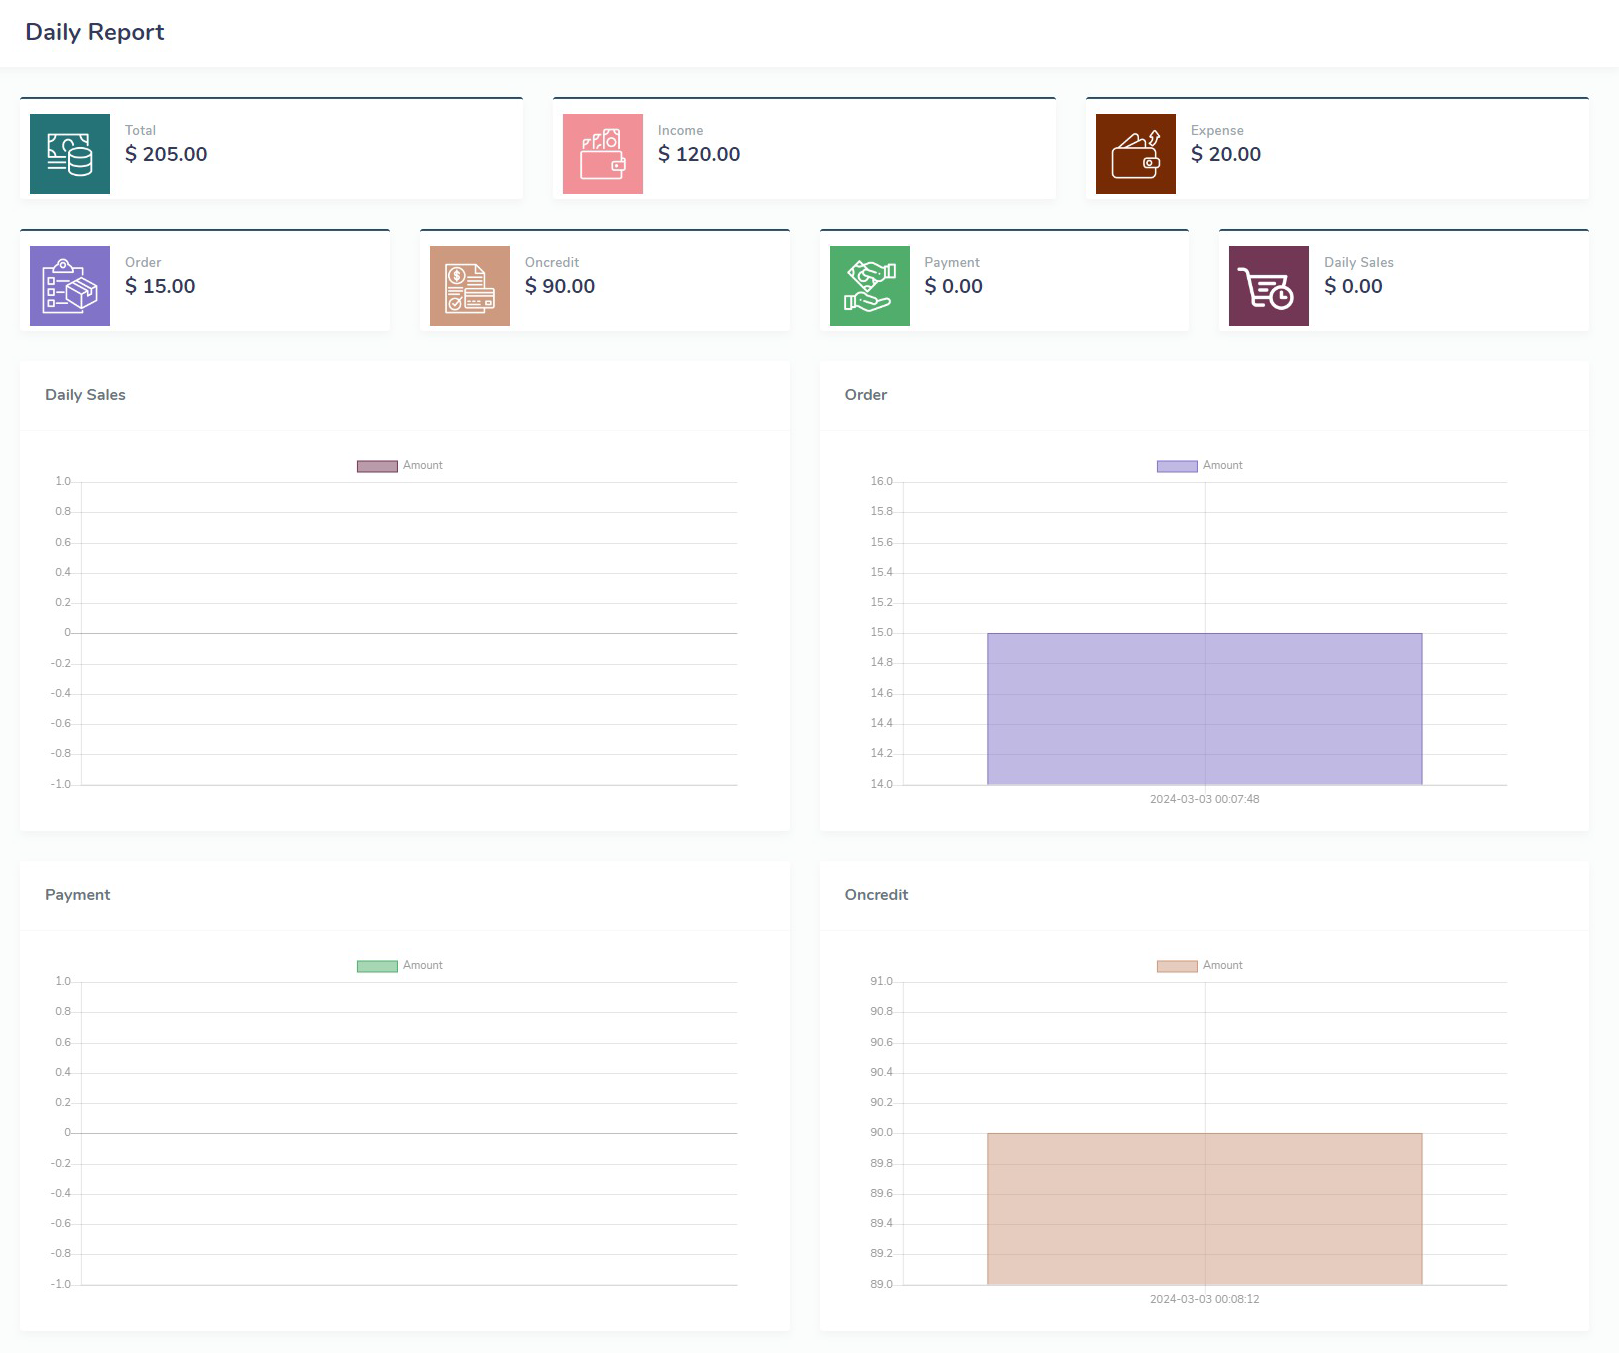Click the purple Order clipboard icon
1619x1353 pixels.
pyautogui.click(x=70, y=286)
